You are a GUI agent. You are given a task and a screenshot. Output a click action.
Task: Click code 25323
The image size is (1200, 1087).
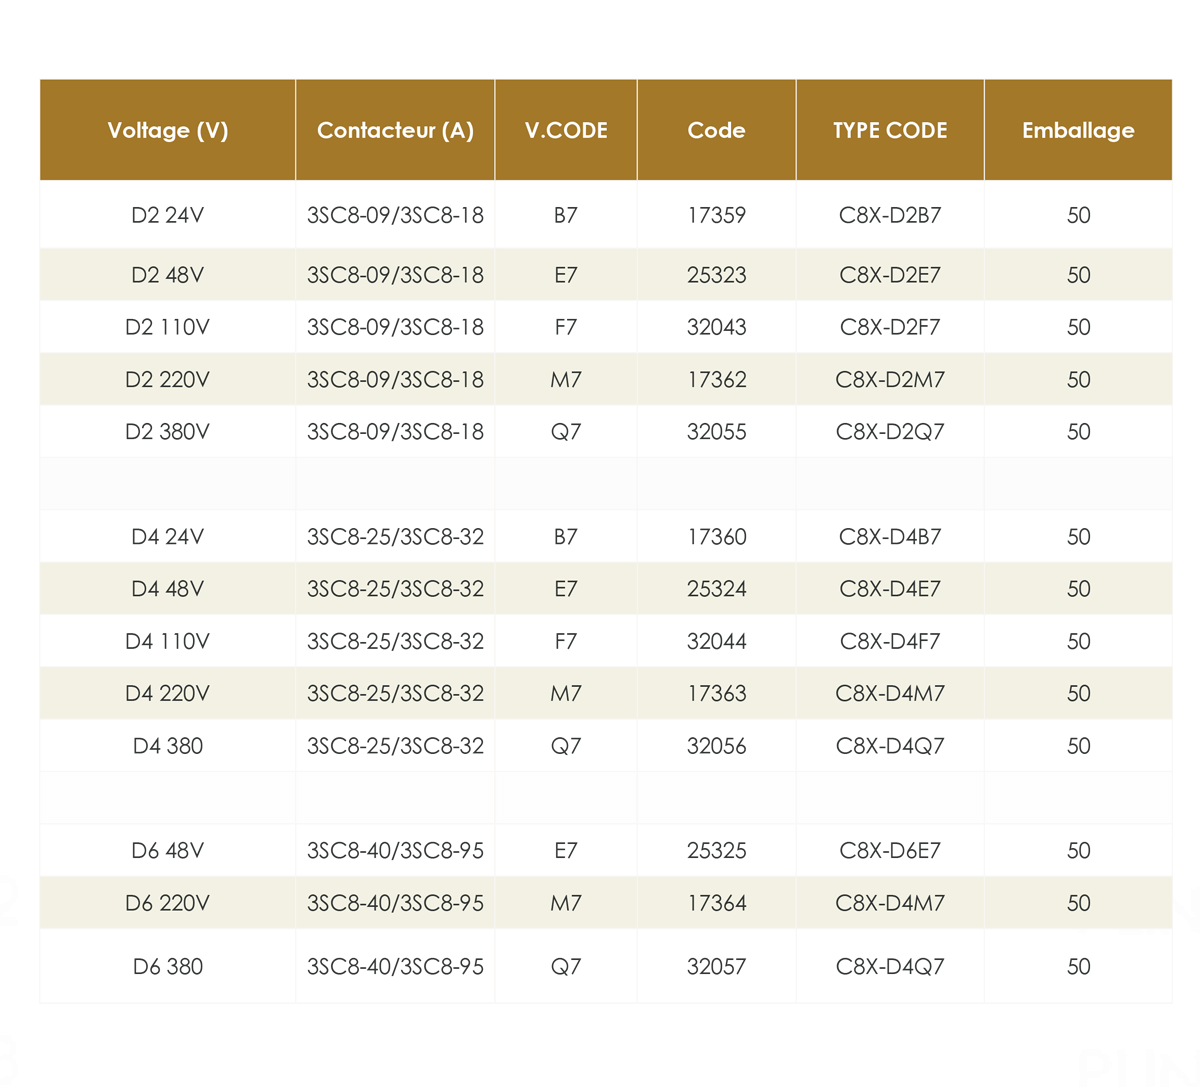(x=716, y=275)
